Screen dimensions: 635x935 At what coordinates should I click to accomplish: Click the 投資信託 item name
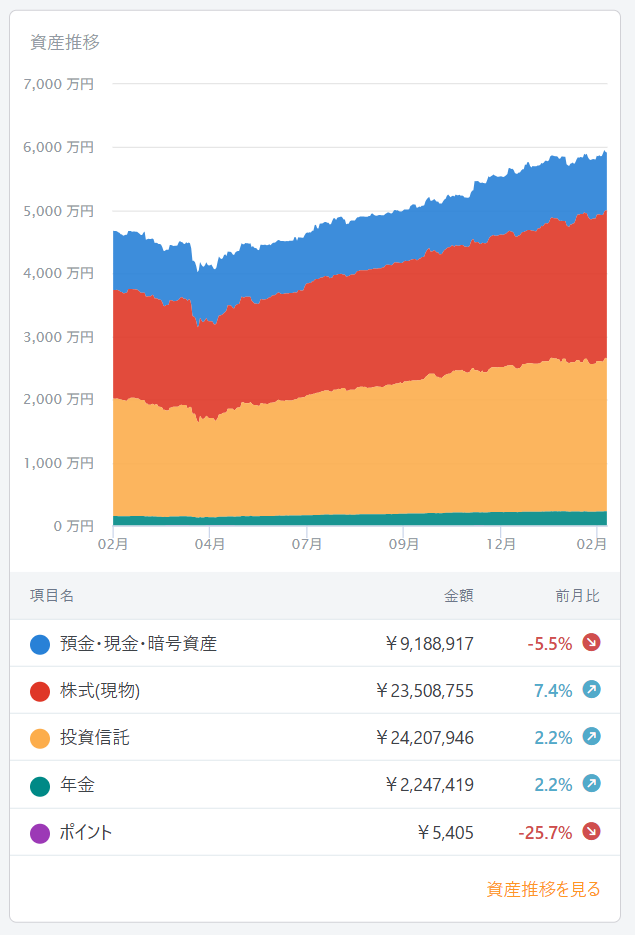click(94, 739)
